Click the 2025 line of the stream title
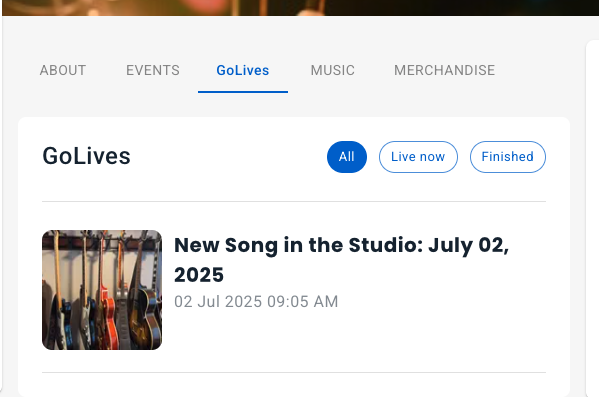This screenshot has width=599, height=397. [199, 275]
